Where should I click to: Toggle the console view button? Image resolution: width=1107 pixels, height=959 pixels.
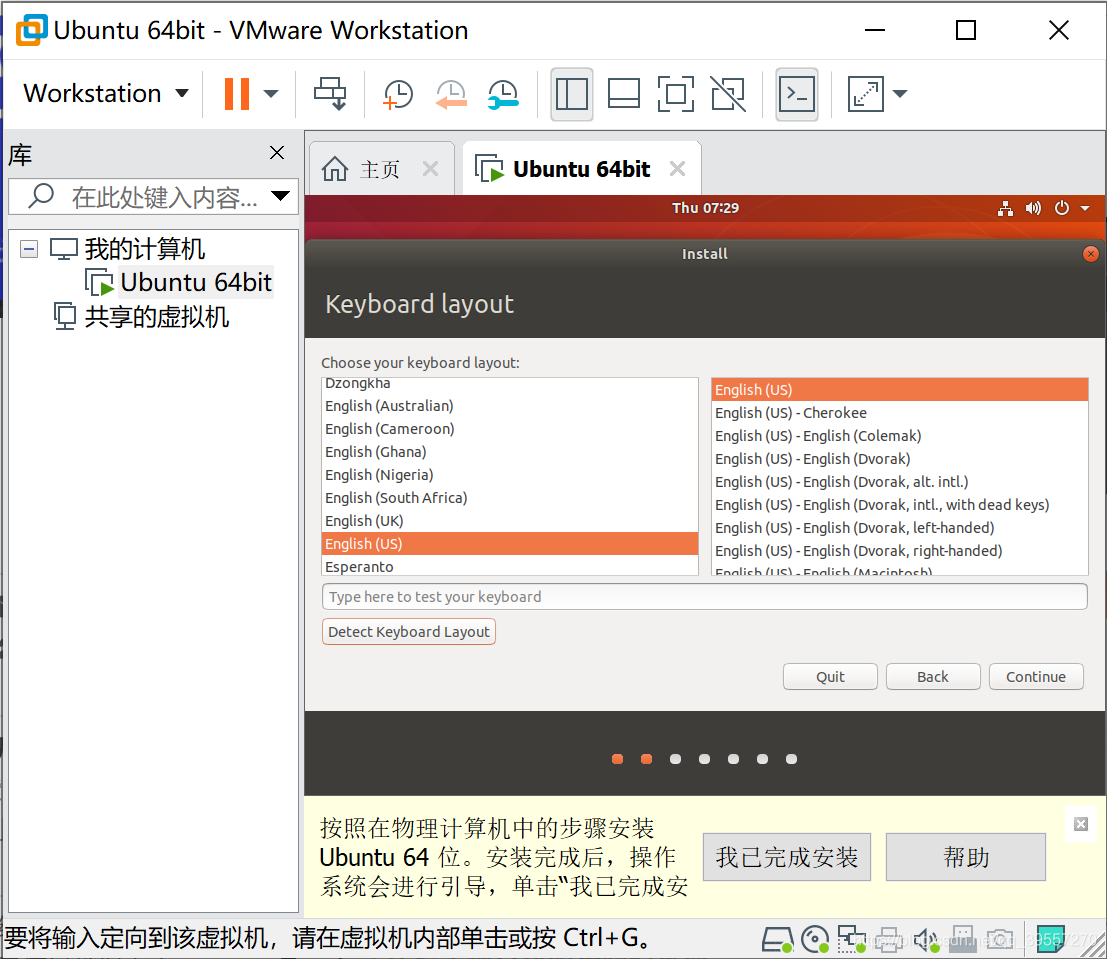(796, 94)
